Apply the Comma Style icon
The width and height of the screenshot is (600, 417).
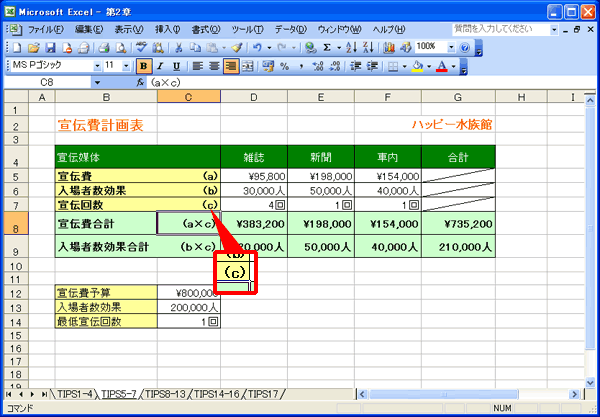(x=302, y=67)
